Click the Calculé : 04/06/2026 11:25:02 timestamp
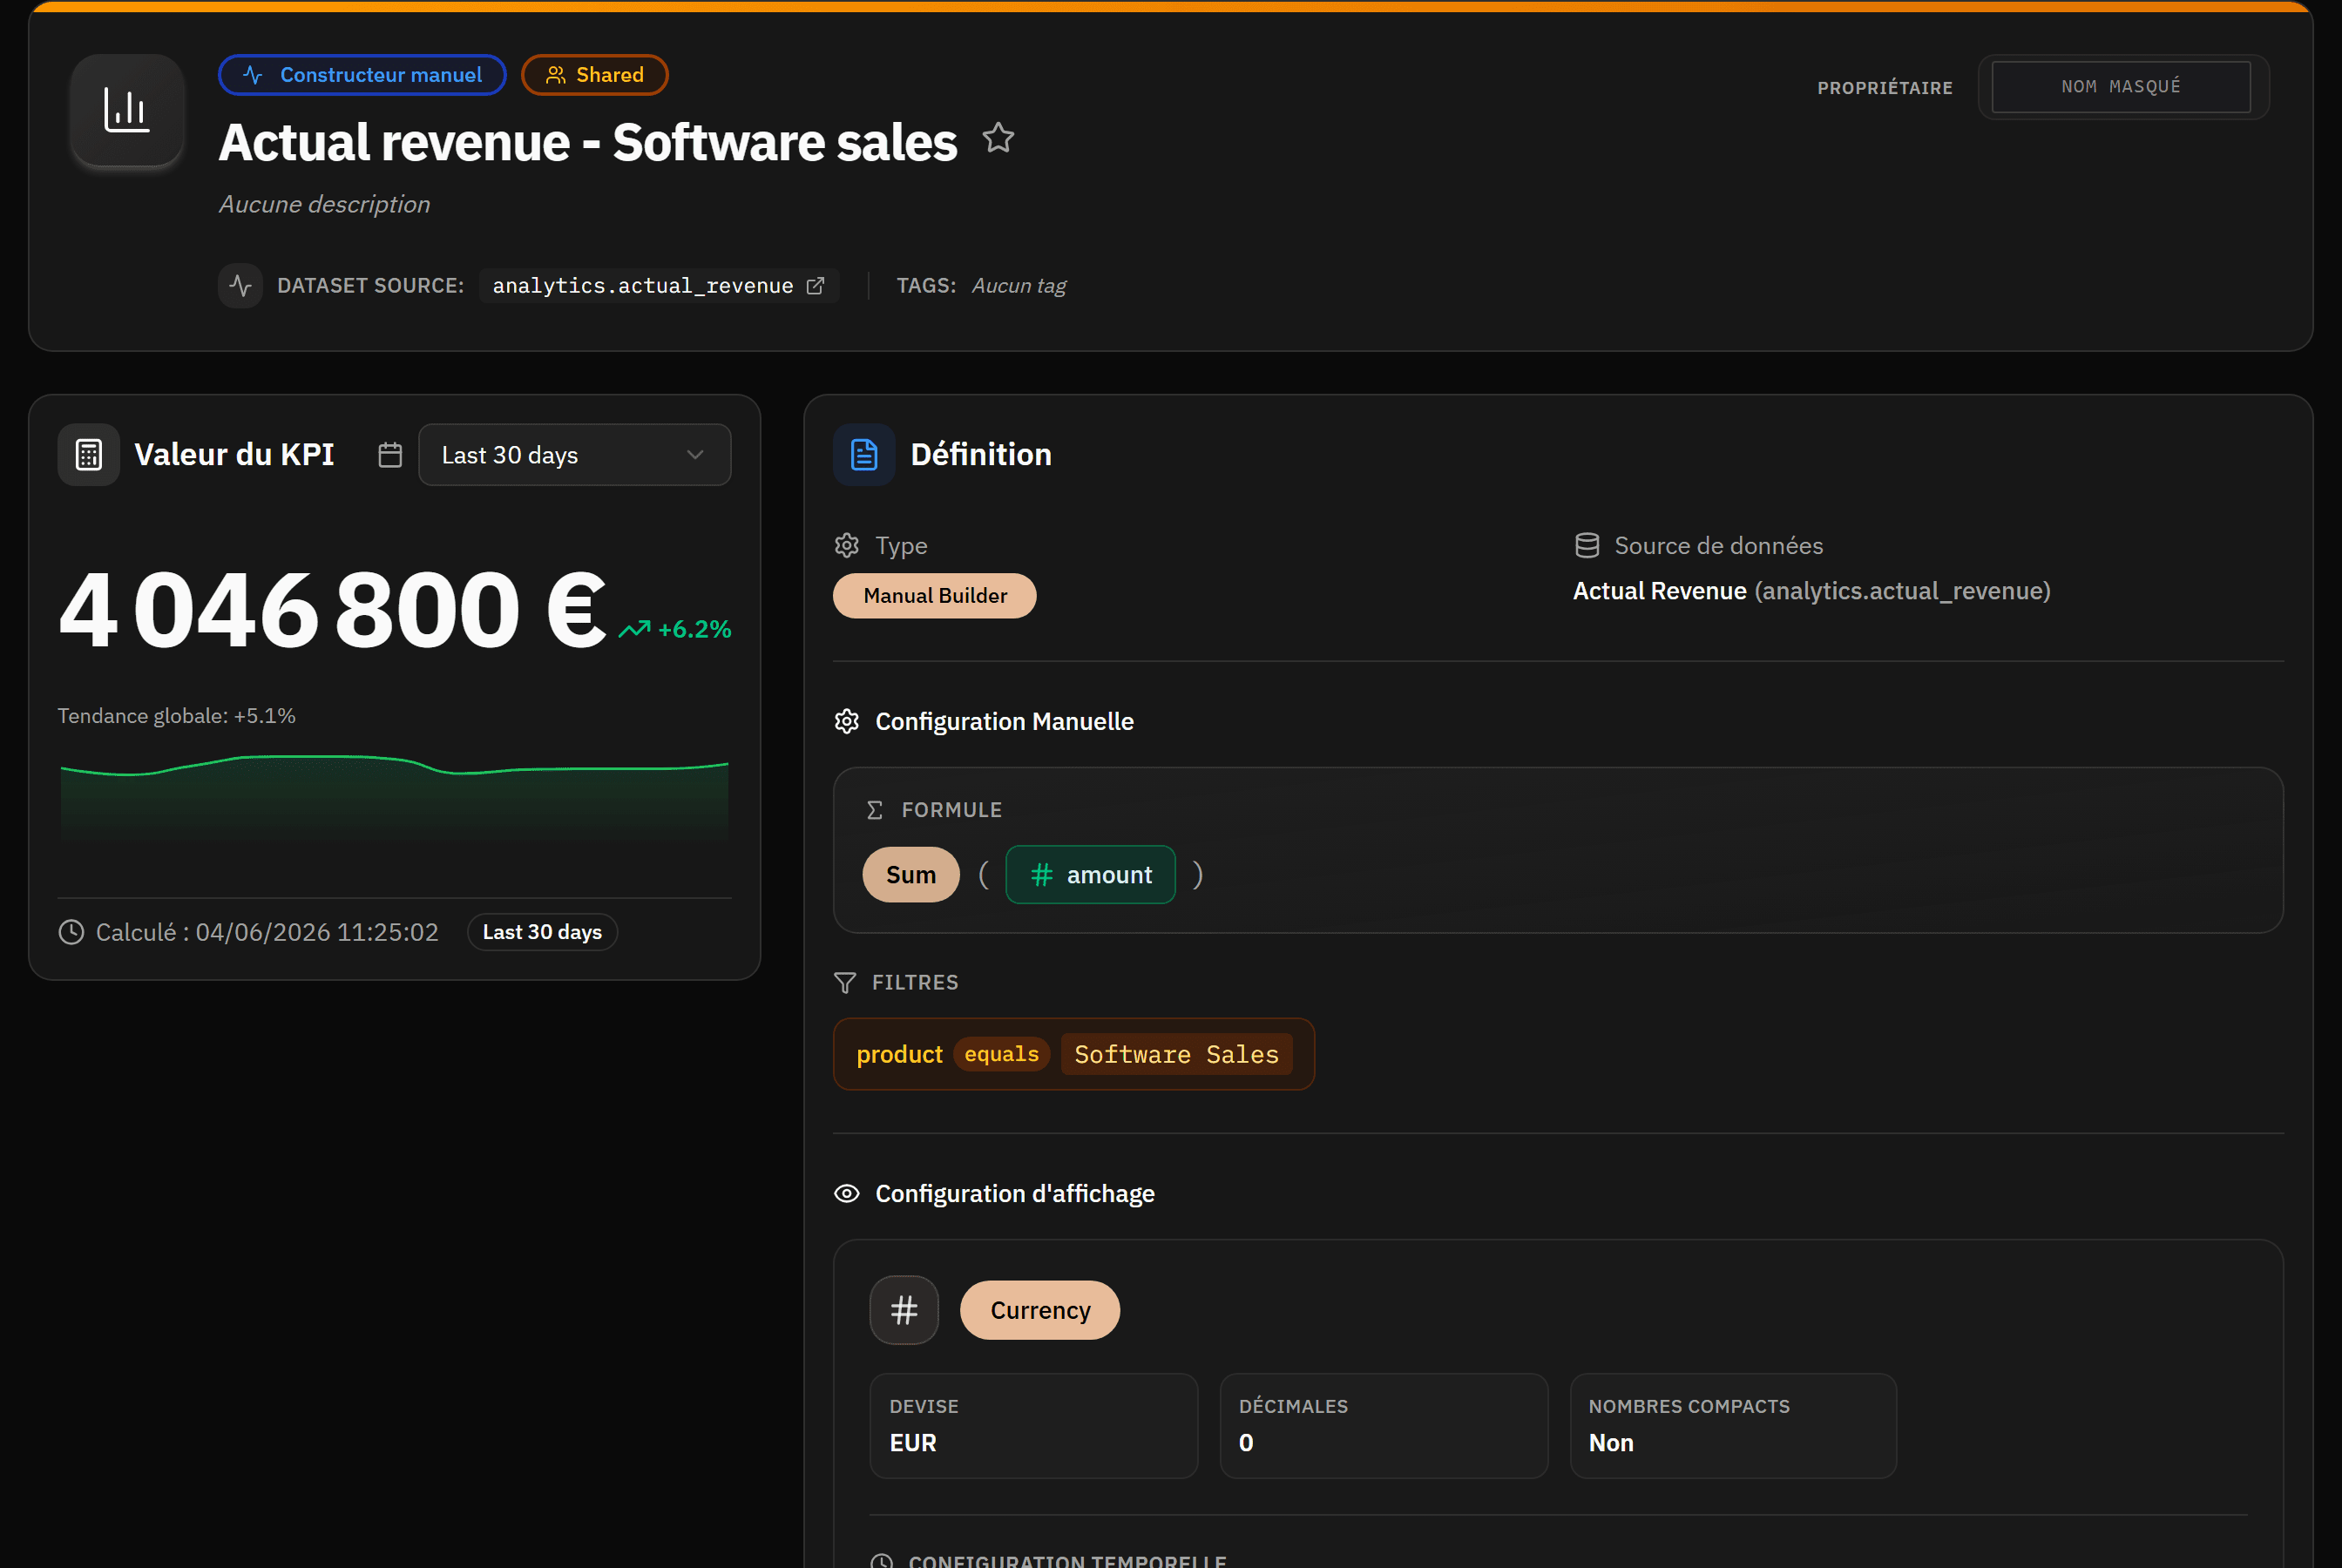This screenshot has width=2342, height=1568. click(x=267, y=932)
